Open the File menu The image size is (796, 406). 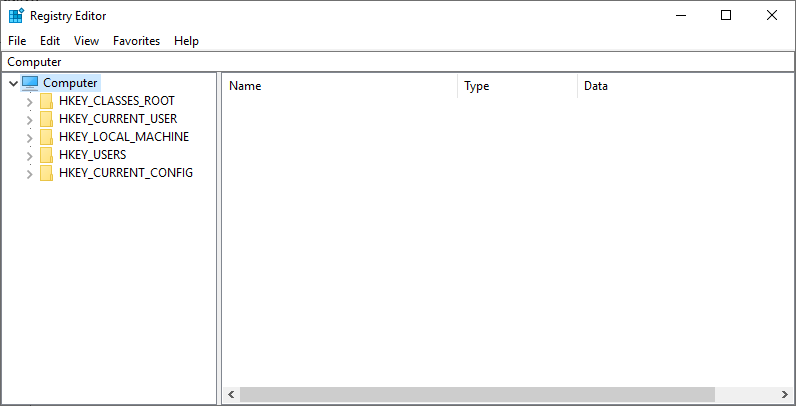tap(17, 41)
